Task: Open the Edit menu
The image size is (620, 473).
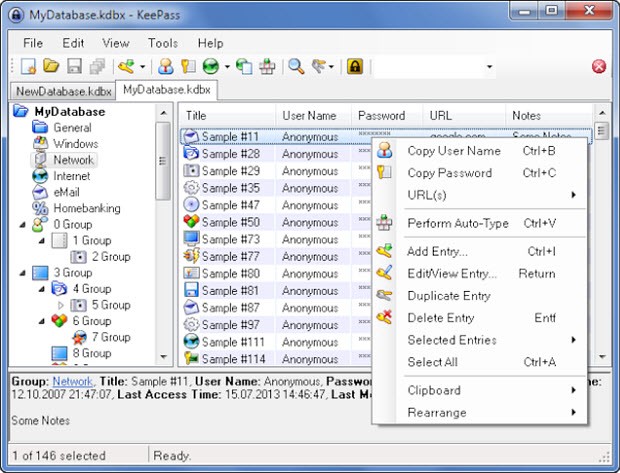Action: click(73, 43)
